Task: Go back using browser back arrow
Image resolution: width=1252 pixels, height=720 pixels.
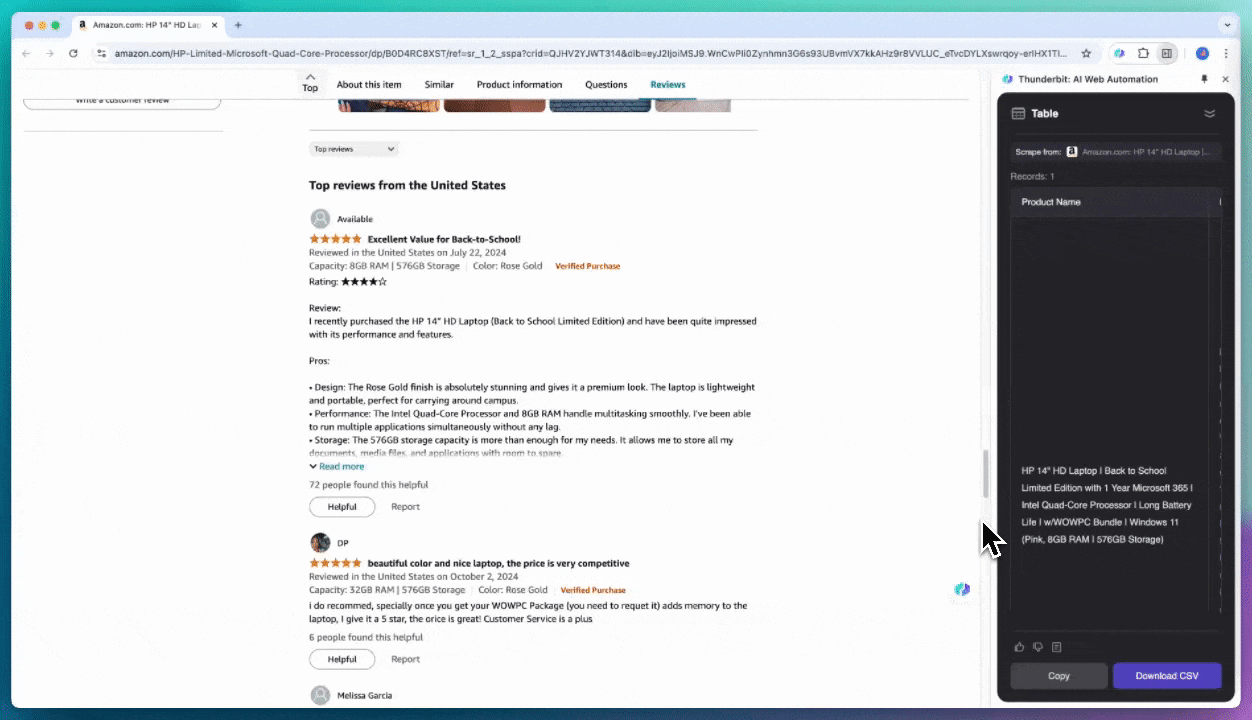Action: coord(27,53)
